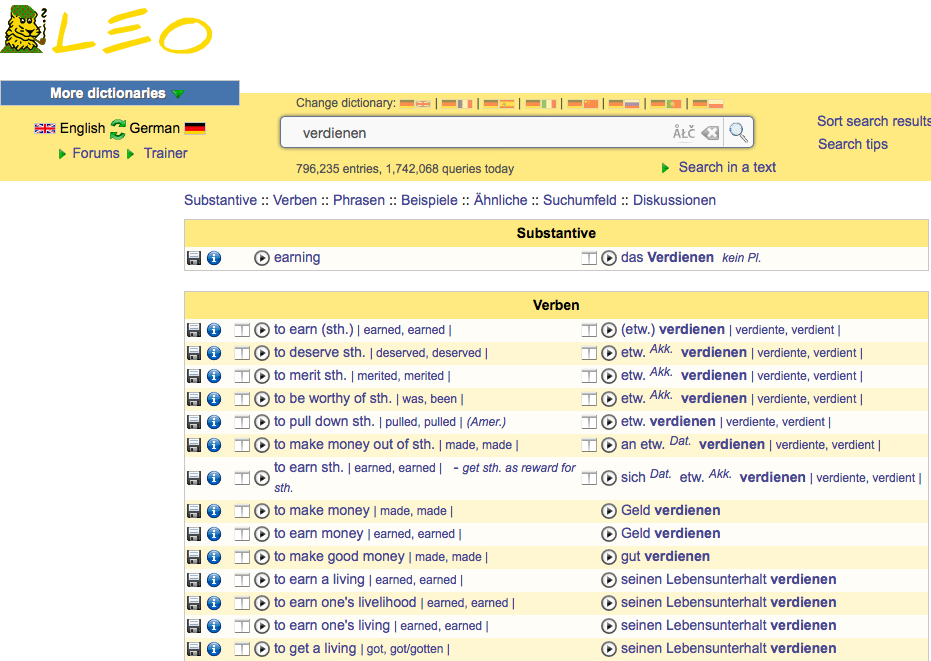Screen dimensions: 931x661
Task: Play audio for "seinen Lebensunterhalt verdienen"
Action: click(x=609, y=579)
